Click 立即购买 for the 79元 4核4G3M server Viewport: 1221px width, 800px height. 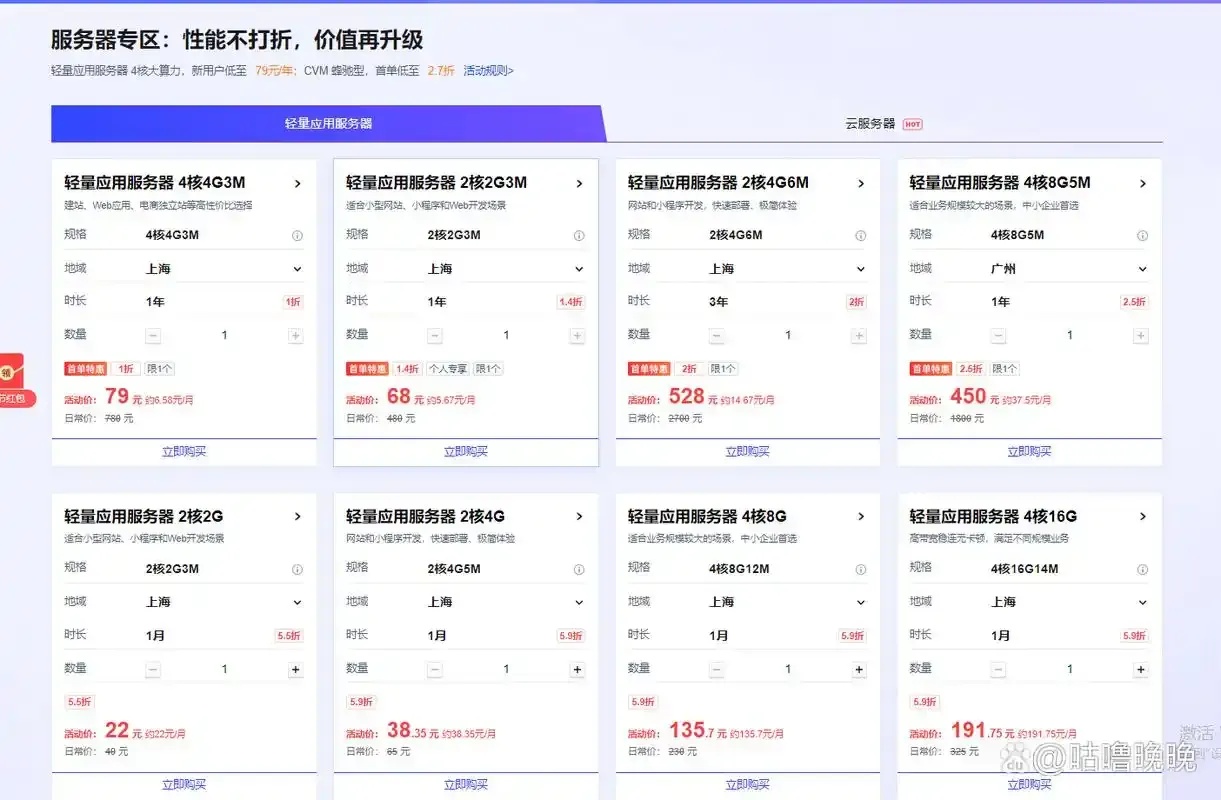[184, 452]
